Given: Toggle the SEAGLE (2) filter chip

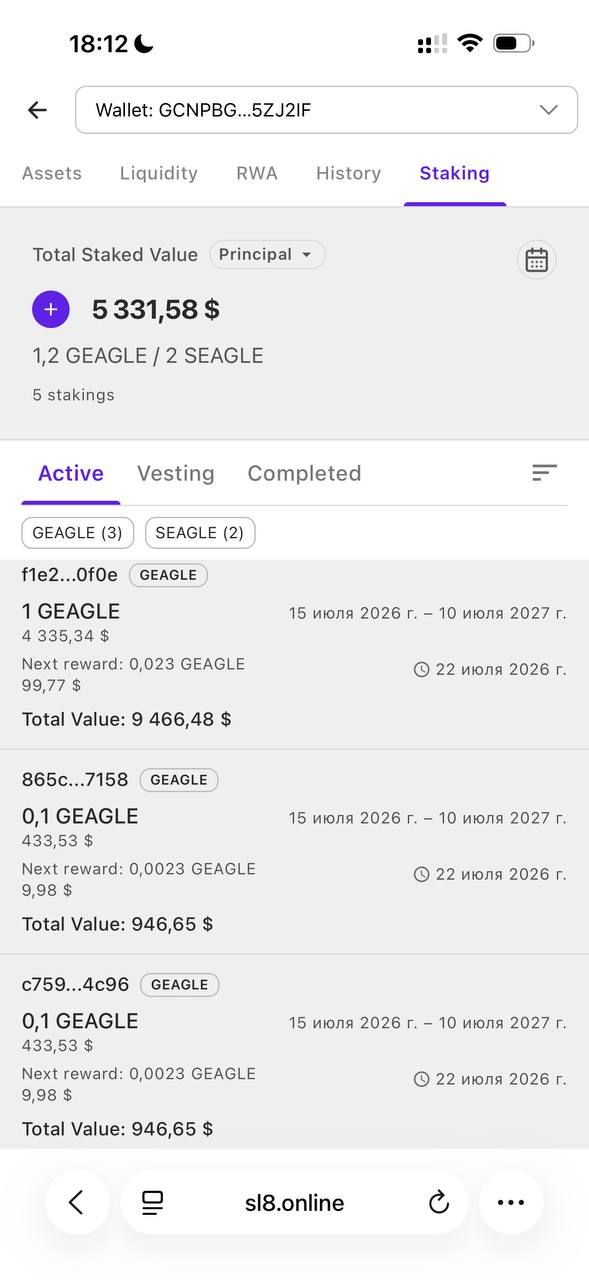Looking at the screenshot, I should point(200,533).
